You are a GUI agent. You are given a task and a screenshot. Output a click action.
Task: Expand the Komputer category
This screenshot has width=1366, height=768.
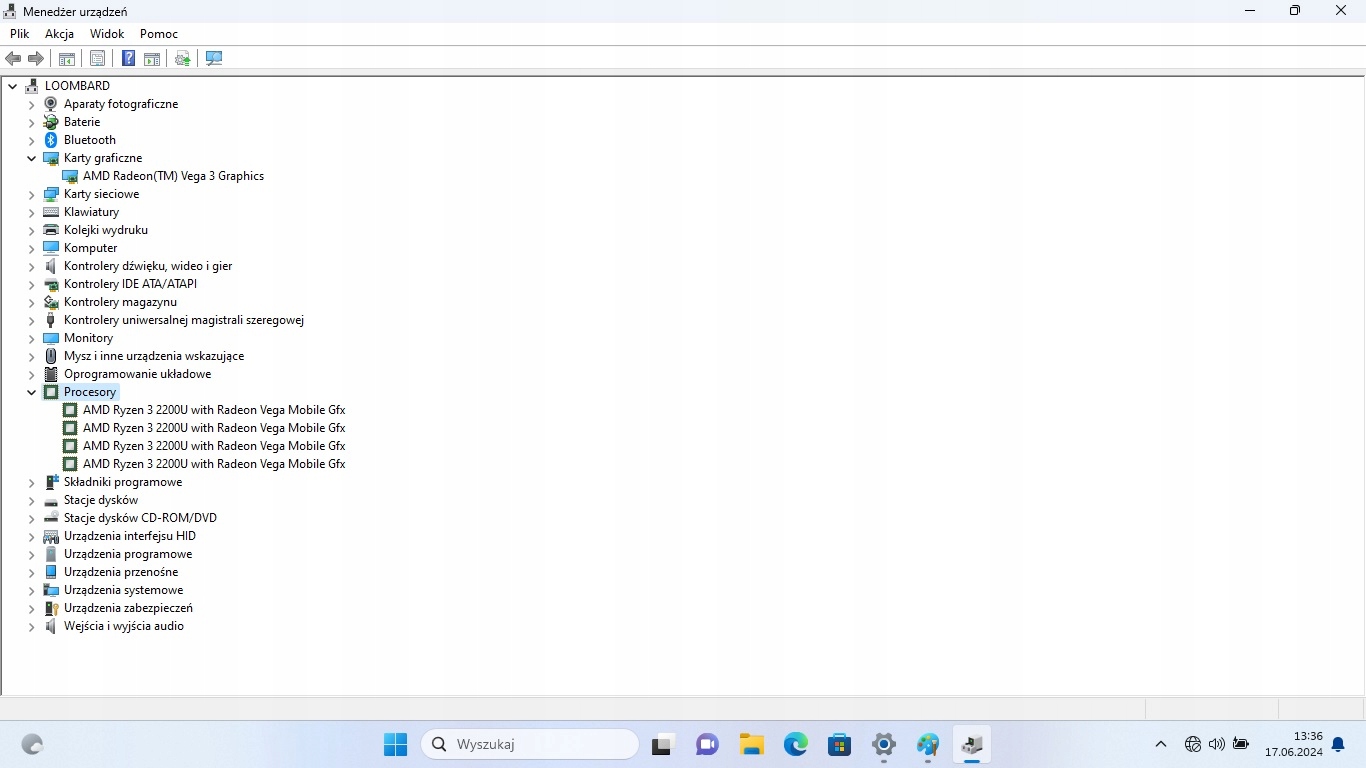point(32,248)
